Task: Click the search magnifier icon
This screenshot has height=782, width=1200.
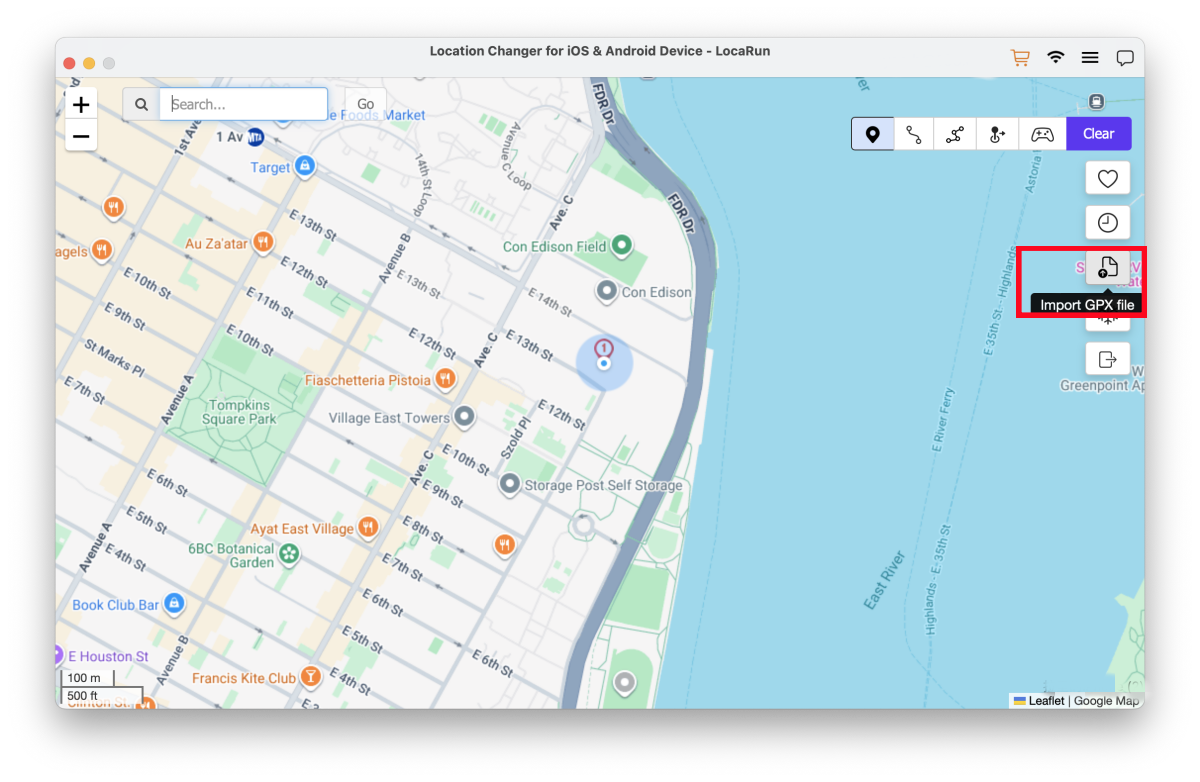Action: point(140,103)
